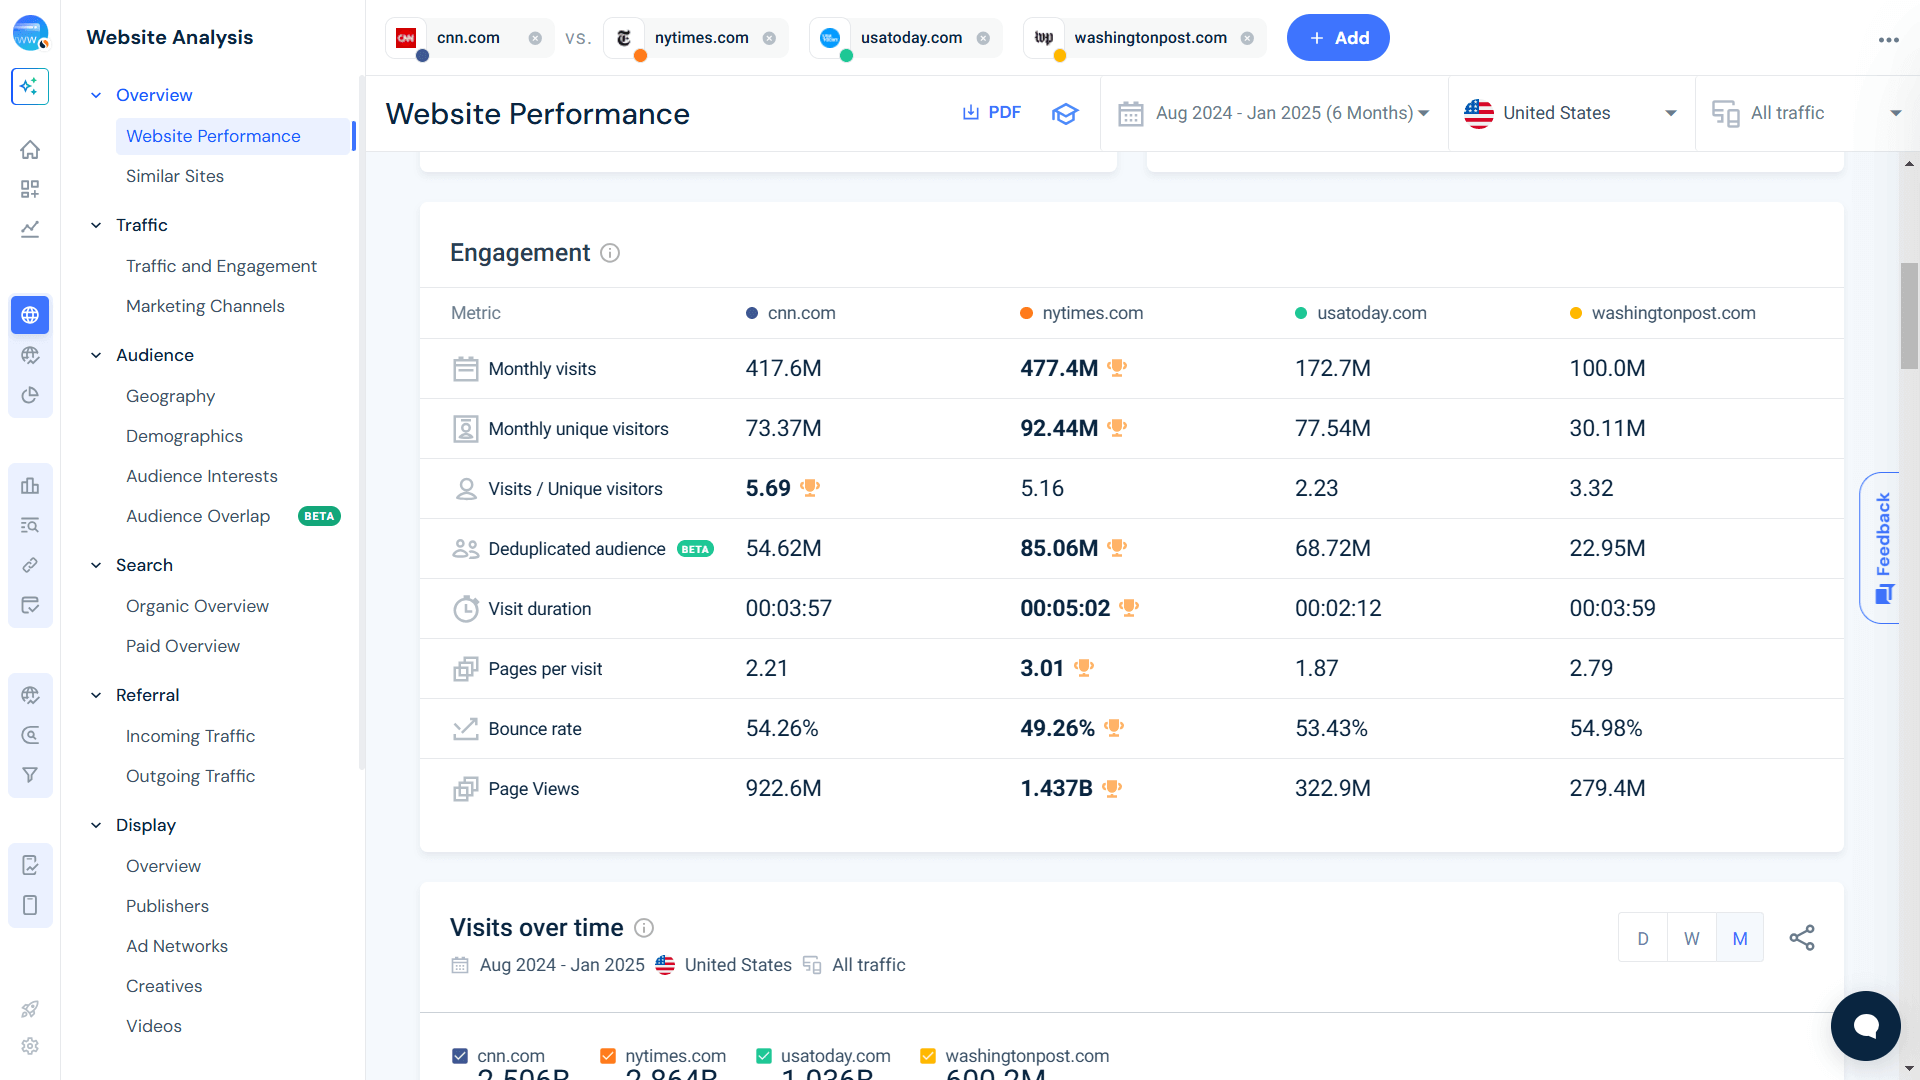
Task: Open the United States country dropdown
Action: pos(1670,113)
